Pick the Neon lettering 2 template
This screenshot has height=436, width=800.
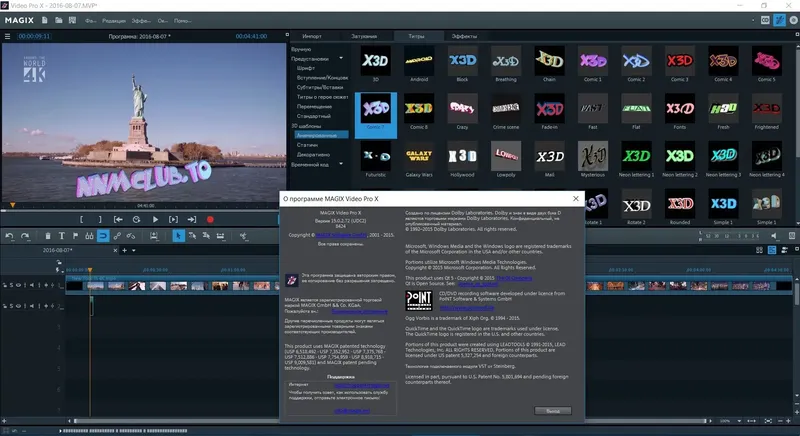(680, 160)
